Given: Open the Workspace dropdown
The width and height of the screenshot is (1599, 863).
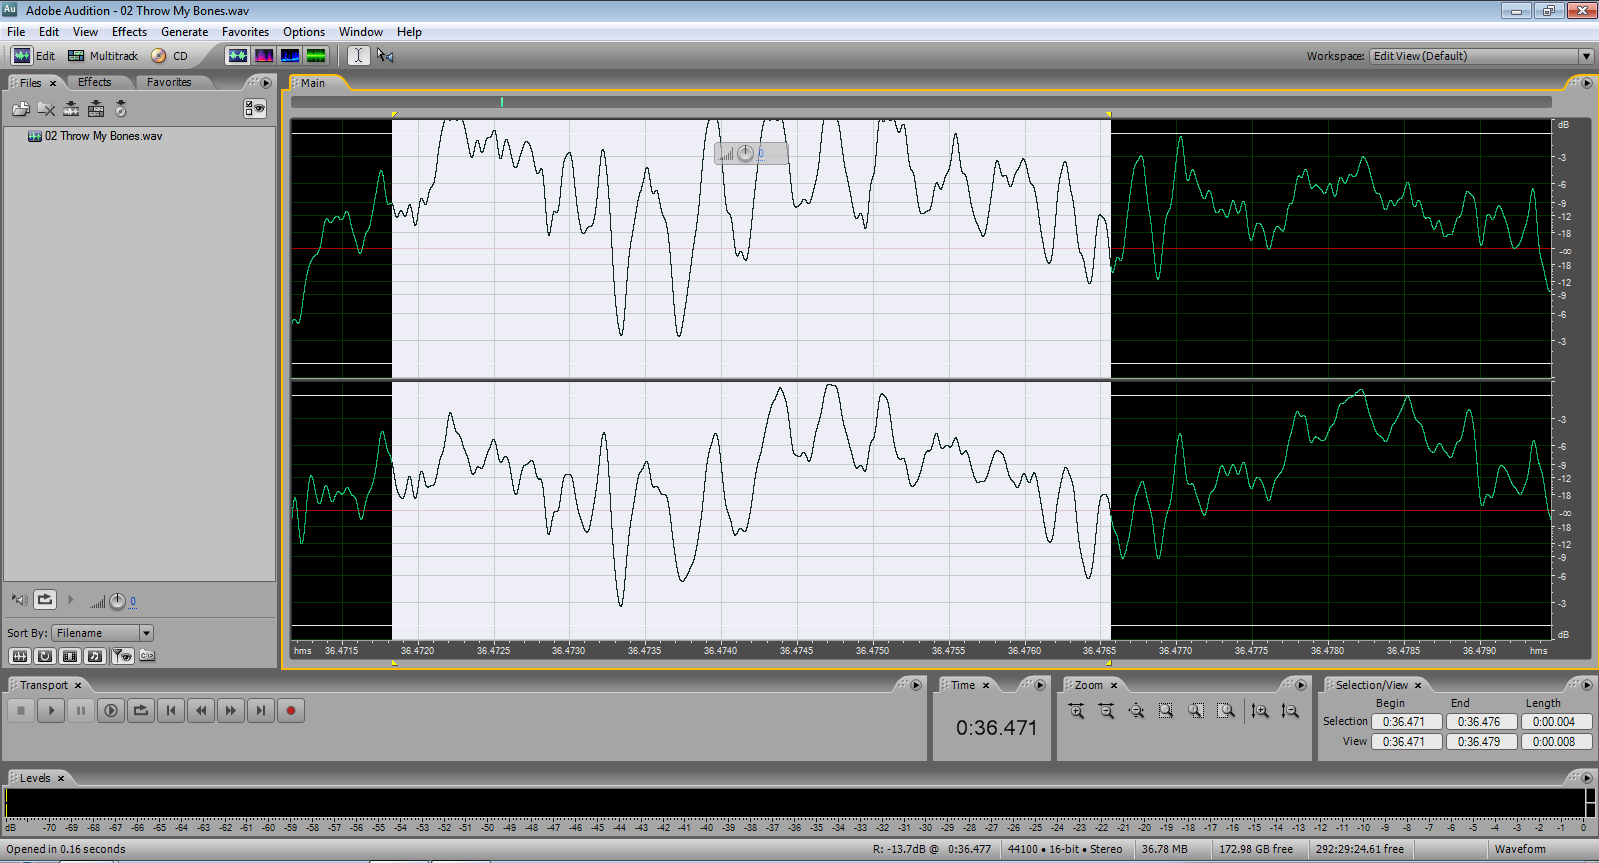Looking at the screenshot, I should pos(1586,56).
